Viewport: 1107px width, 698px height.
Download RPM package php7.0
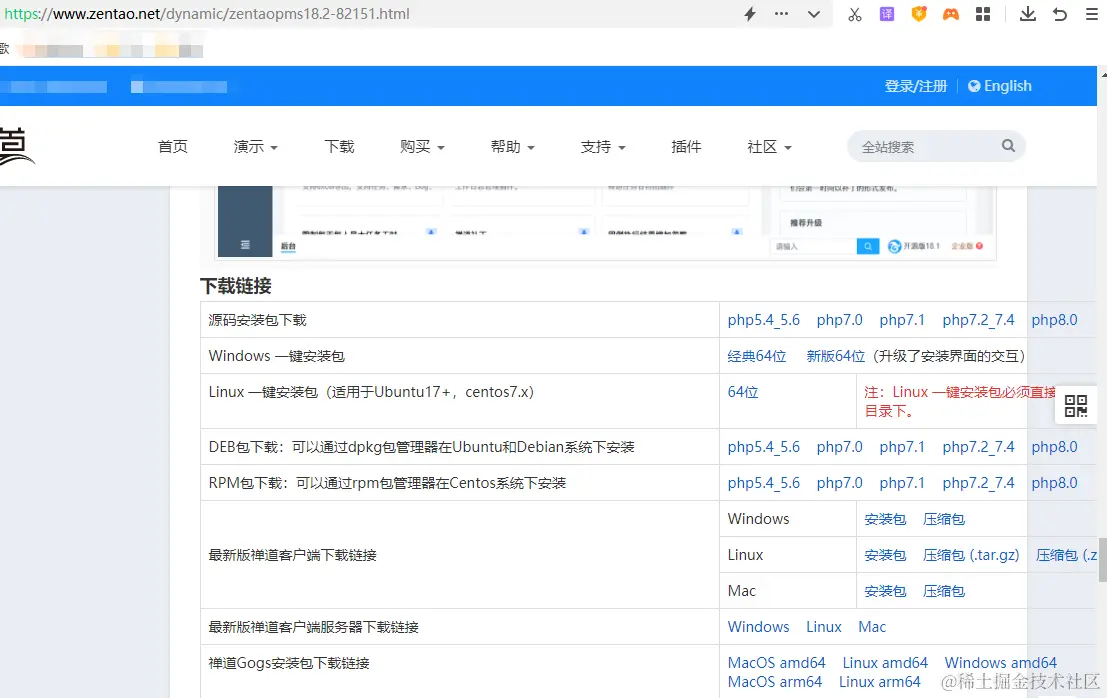click(839, 483)
